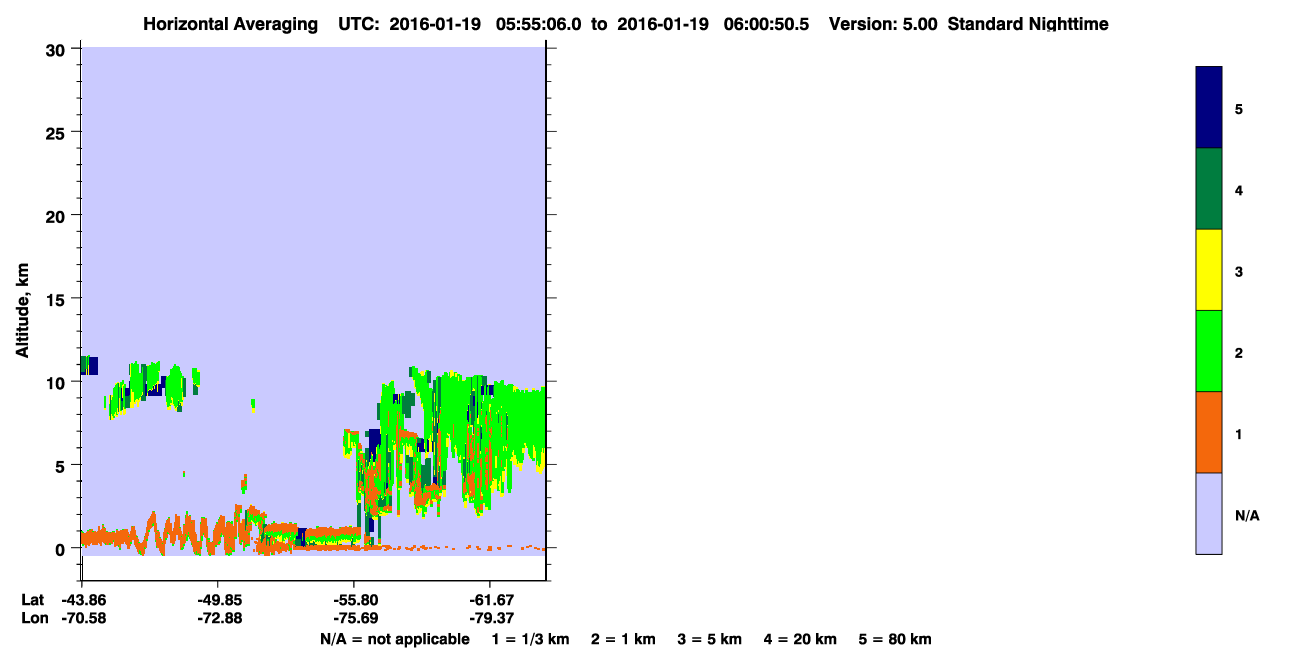Click the 20 altitude tick label
Screen dimensions: 1300x667
coord(58,216)
